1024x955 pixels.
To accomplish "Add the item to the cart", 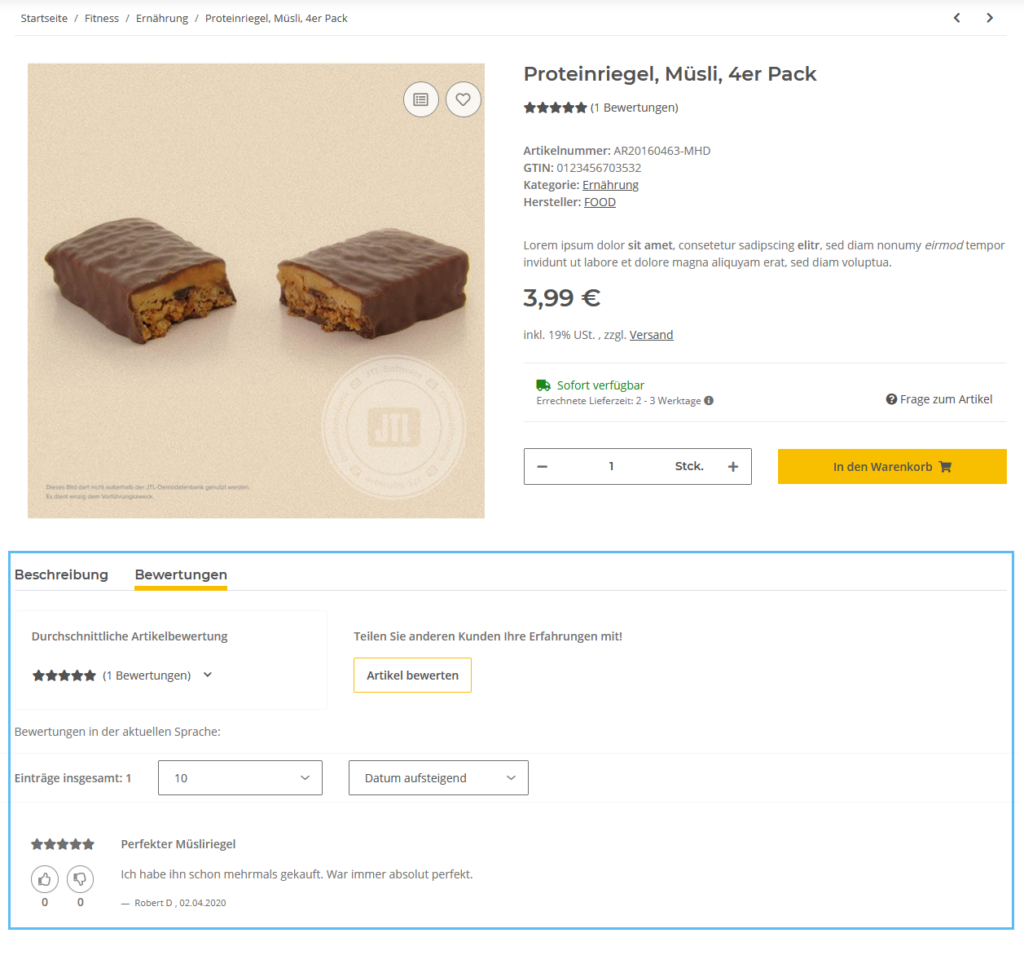I will click(891, 466).
